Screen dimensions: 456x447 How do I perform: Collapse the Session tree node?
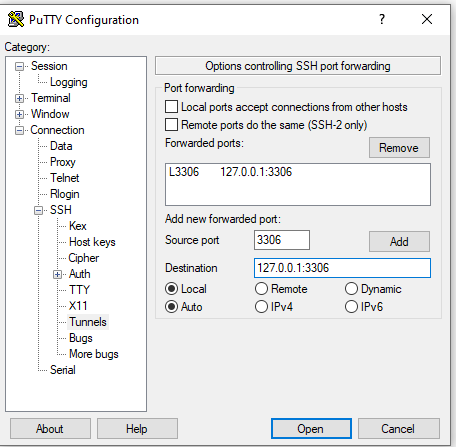pyautogui.click(x=19, y=66)
